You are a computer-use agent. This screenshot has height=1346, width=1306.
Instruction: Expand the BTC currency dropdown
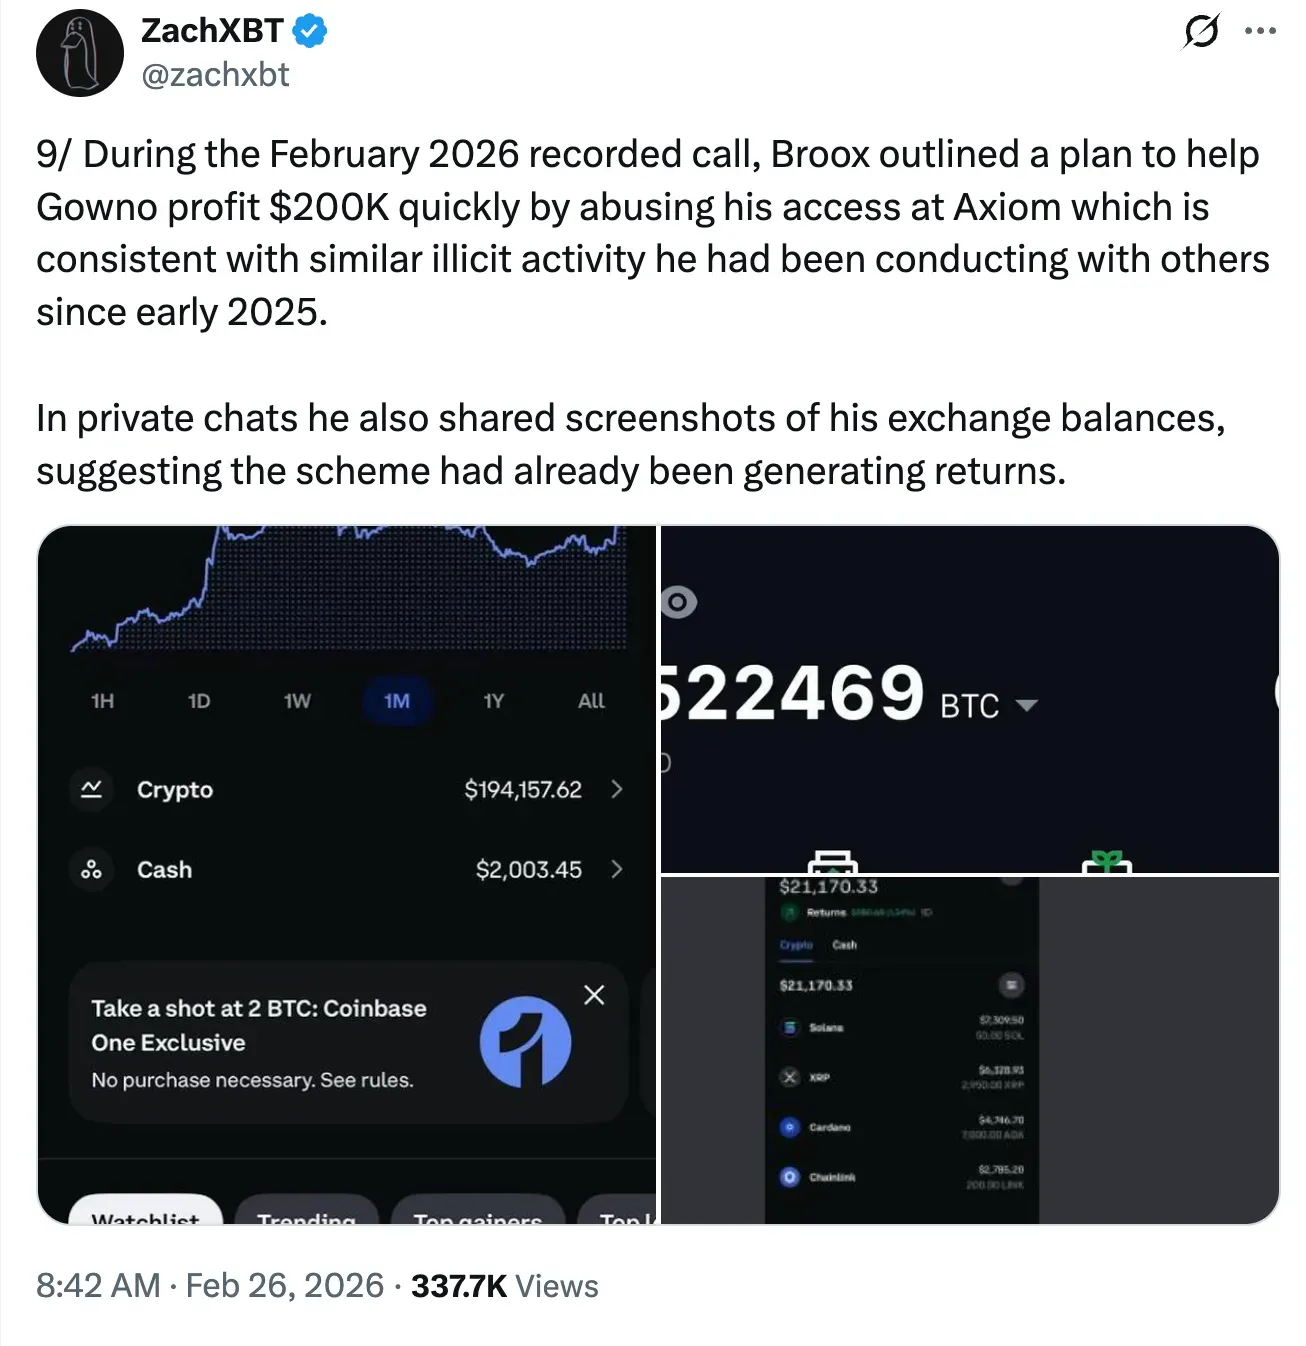coord(1030,703)
